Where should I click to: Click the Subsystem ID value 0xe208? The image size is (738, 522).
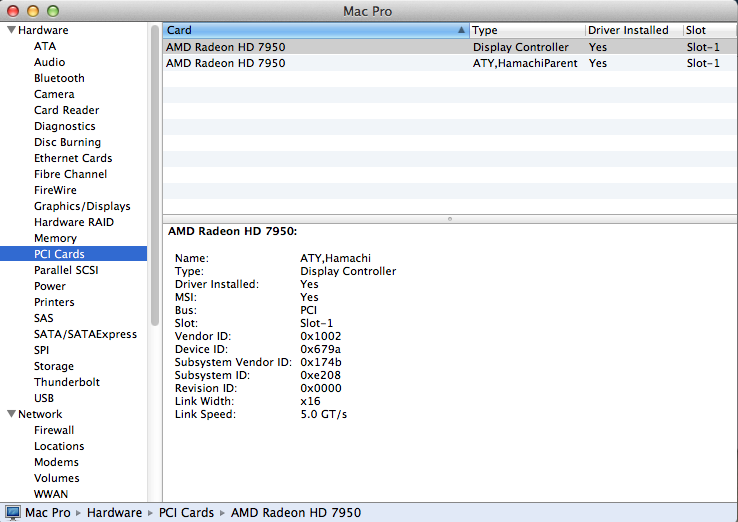[x=321, y=375]
